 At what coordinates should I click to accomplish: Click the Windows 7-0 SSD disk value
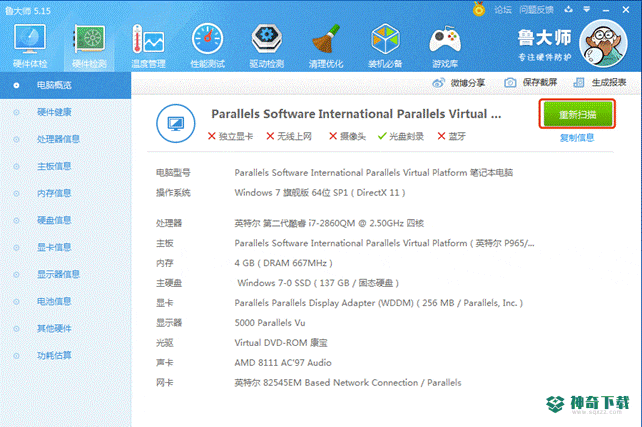pyautogui.click(x=318, y=283)
